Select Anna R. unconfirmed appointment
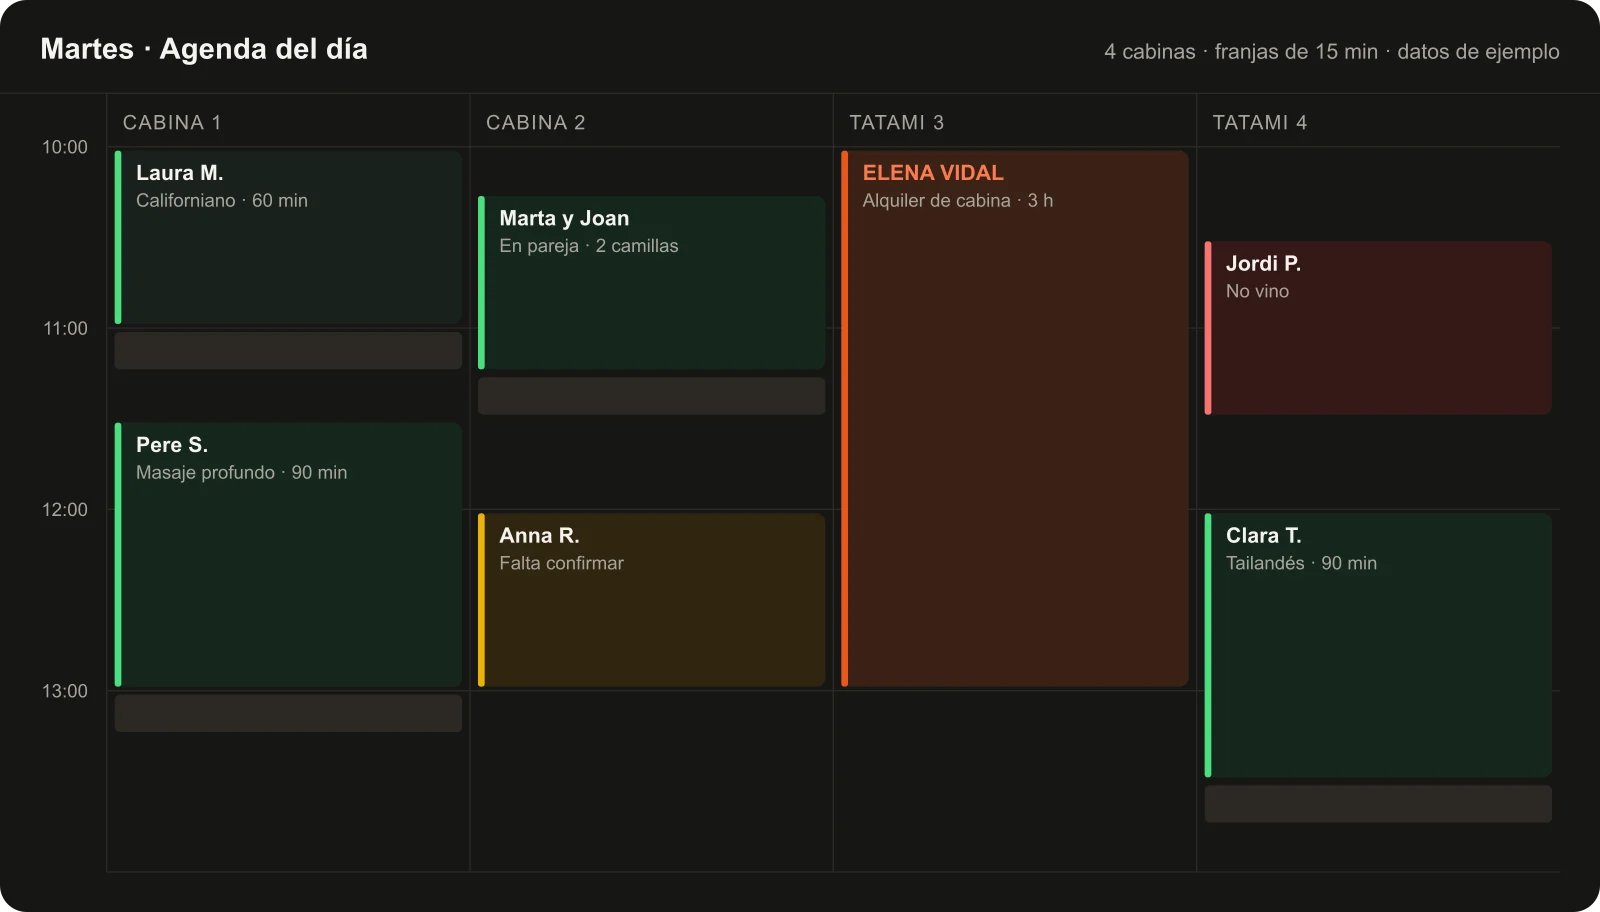Screen dimensions: 1600x912 pos(651,600)
